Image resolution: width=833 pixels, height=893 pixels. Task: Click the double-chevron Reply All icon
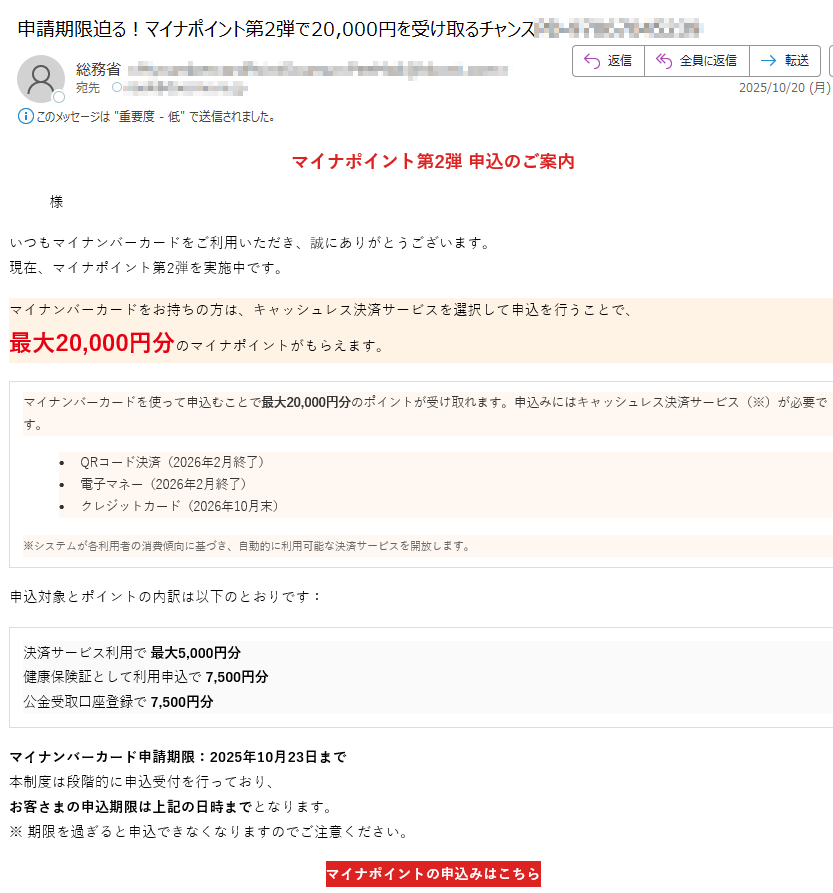(661, 61)
